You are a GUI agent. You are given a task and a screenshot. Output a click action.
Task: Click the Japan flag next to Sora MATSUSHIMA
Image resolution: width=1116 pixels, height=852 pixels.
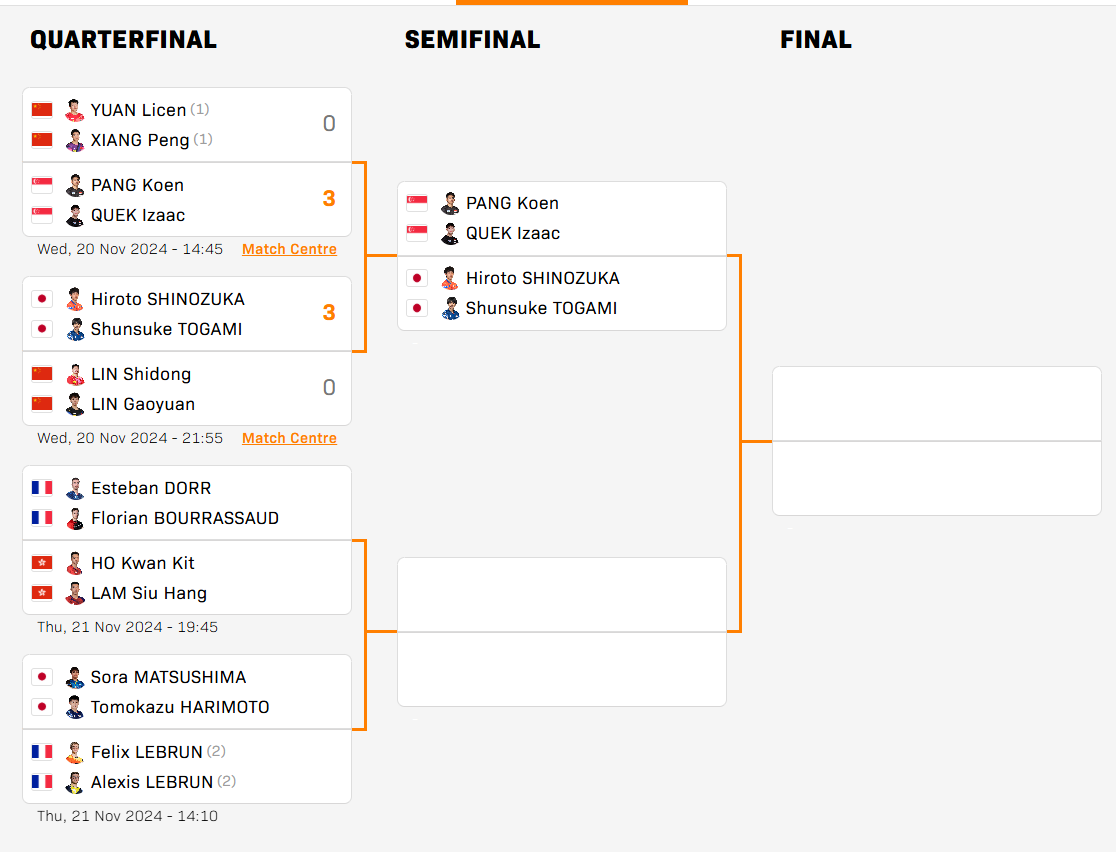point(42,677)
